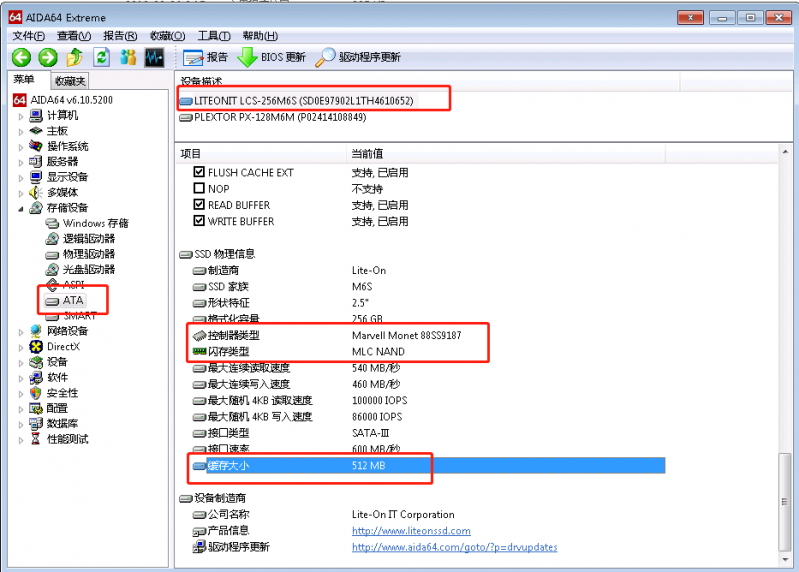Viewport: 799px width, 572px height.
Task: Select the 缓存大小 512 MB row
Action: click(429, 466)
